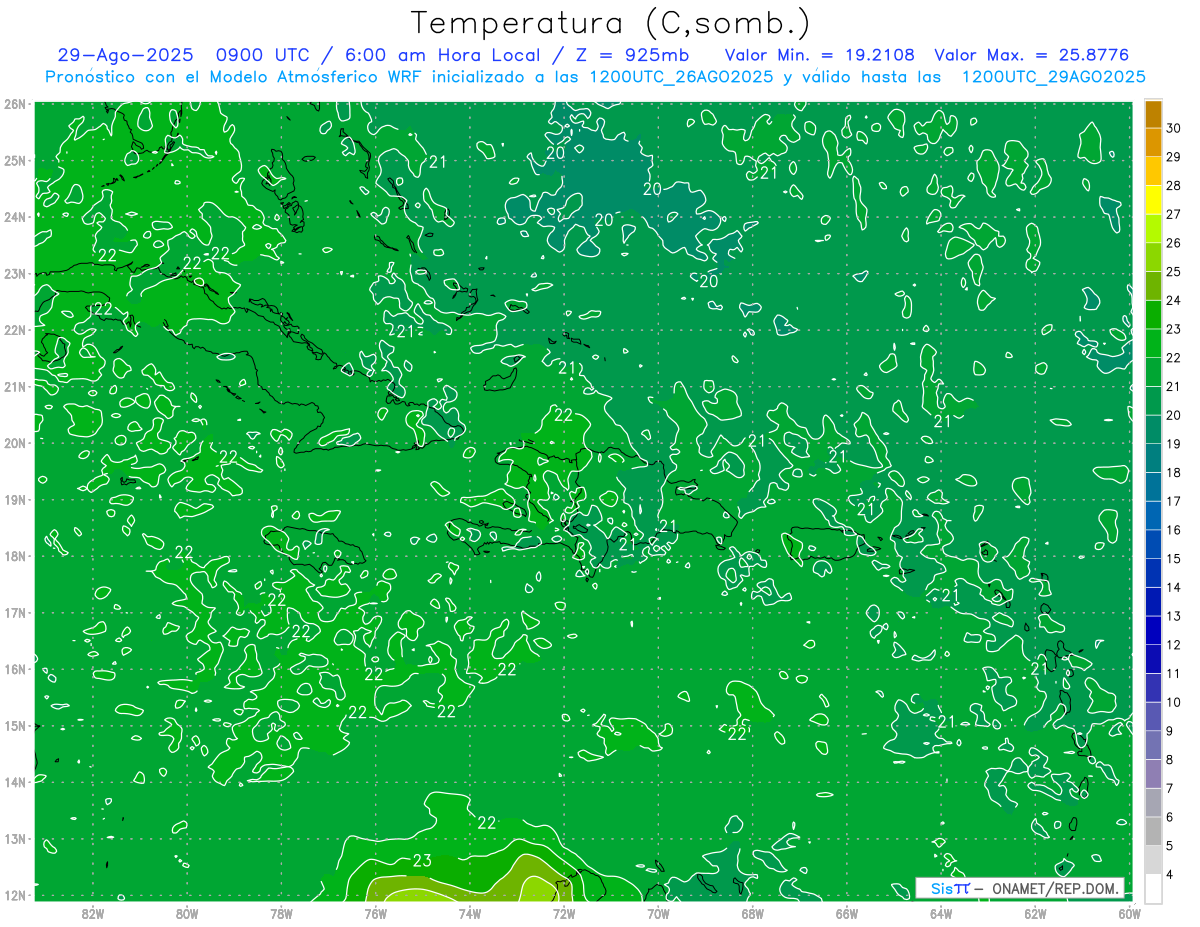Click the "12N" latitude label

15,895
